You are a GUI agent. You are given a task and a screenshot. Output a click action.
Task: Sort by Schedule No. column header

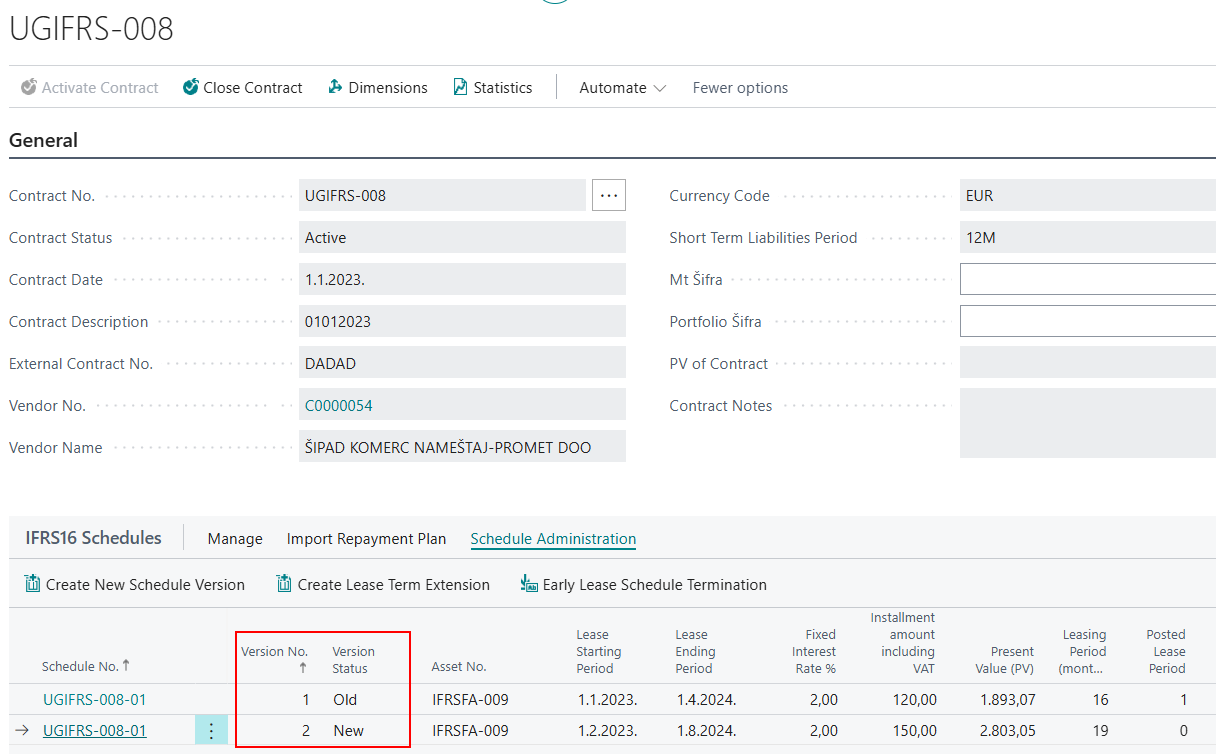(x=86, y=666)
